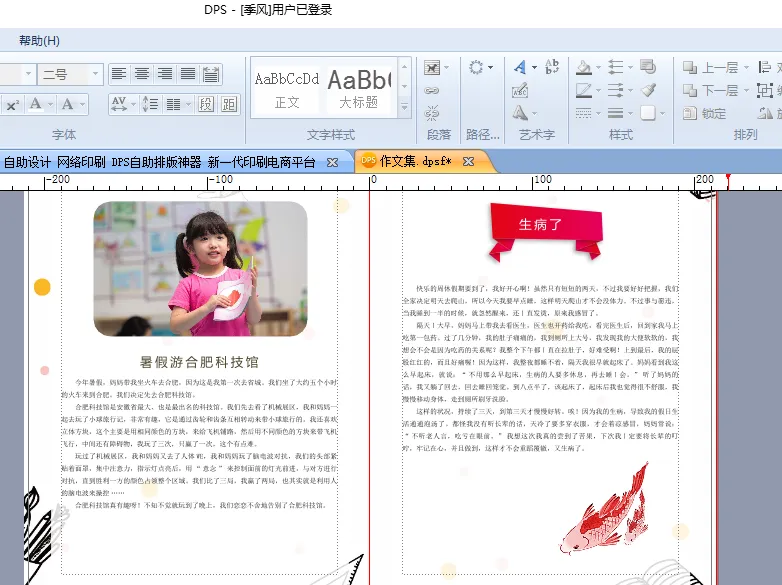The height and width of the screenshot is (585, 782).
Task: Click the 段 paragraph settings icon
Action: coord(206,104)
